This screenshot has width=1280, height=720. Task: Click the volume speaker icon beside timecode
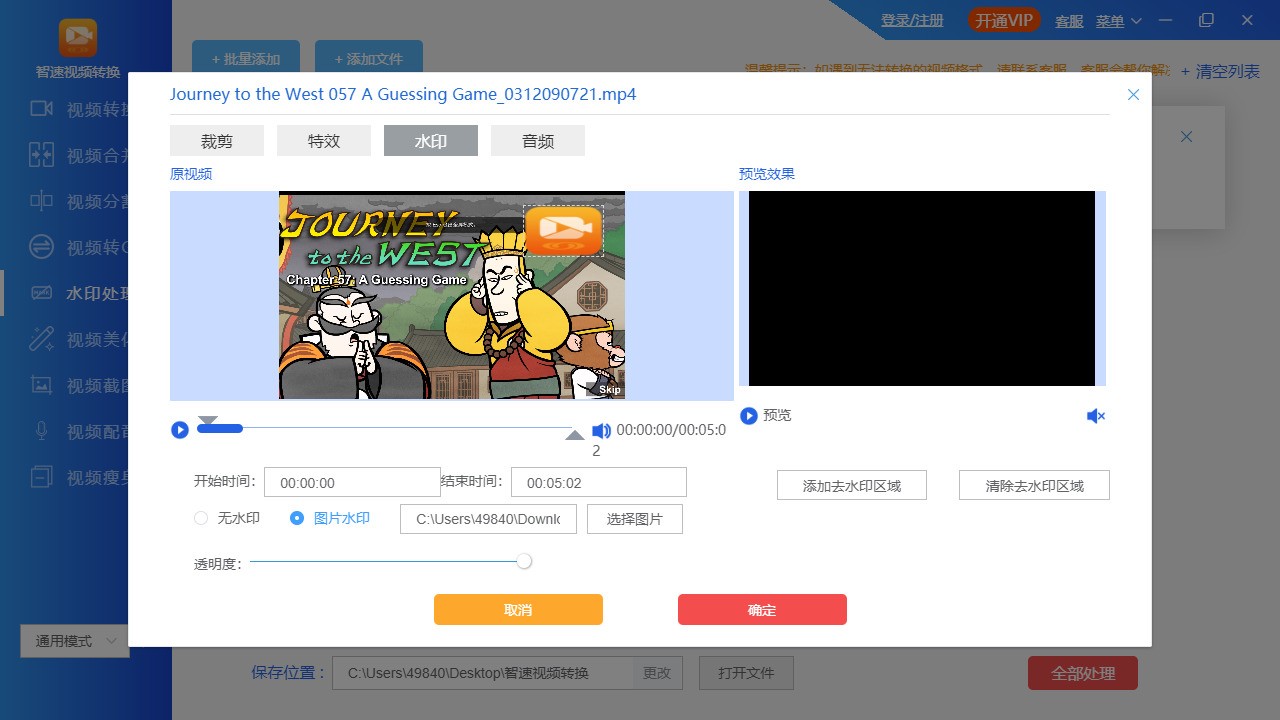pos(601,431)
